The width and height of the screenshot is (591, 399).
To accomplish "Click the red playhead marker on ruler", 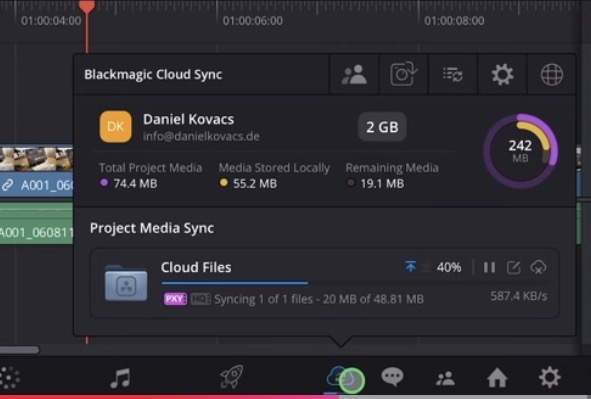I will point(87,7).
